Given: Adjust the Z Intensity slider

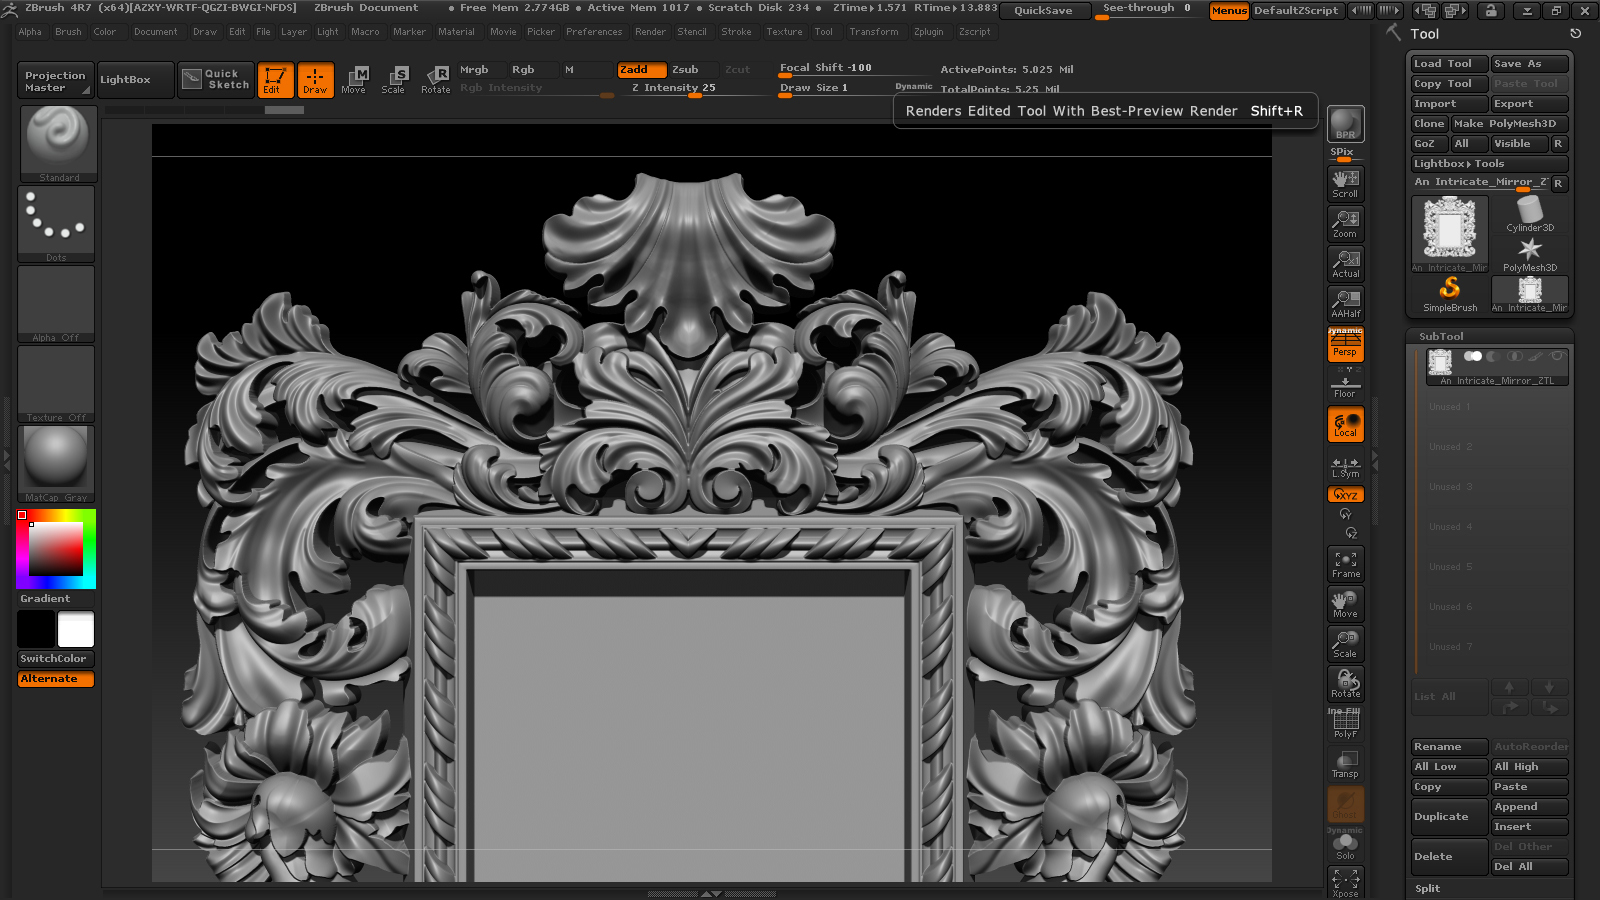Looking at the screenshot, I should [674, 88].
